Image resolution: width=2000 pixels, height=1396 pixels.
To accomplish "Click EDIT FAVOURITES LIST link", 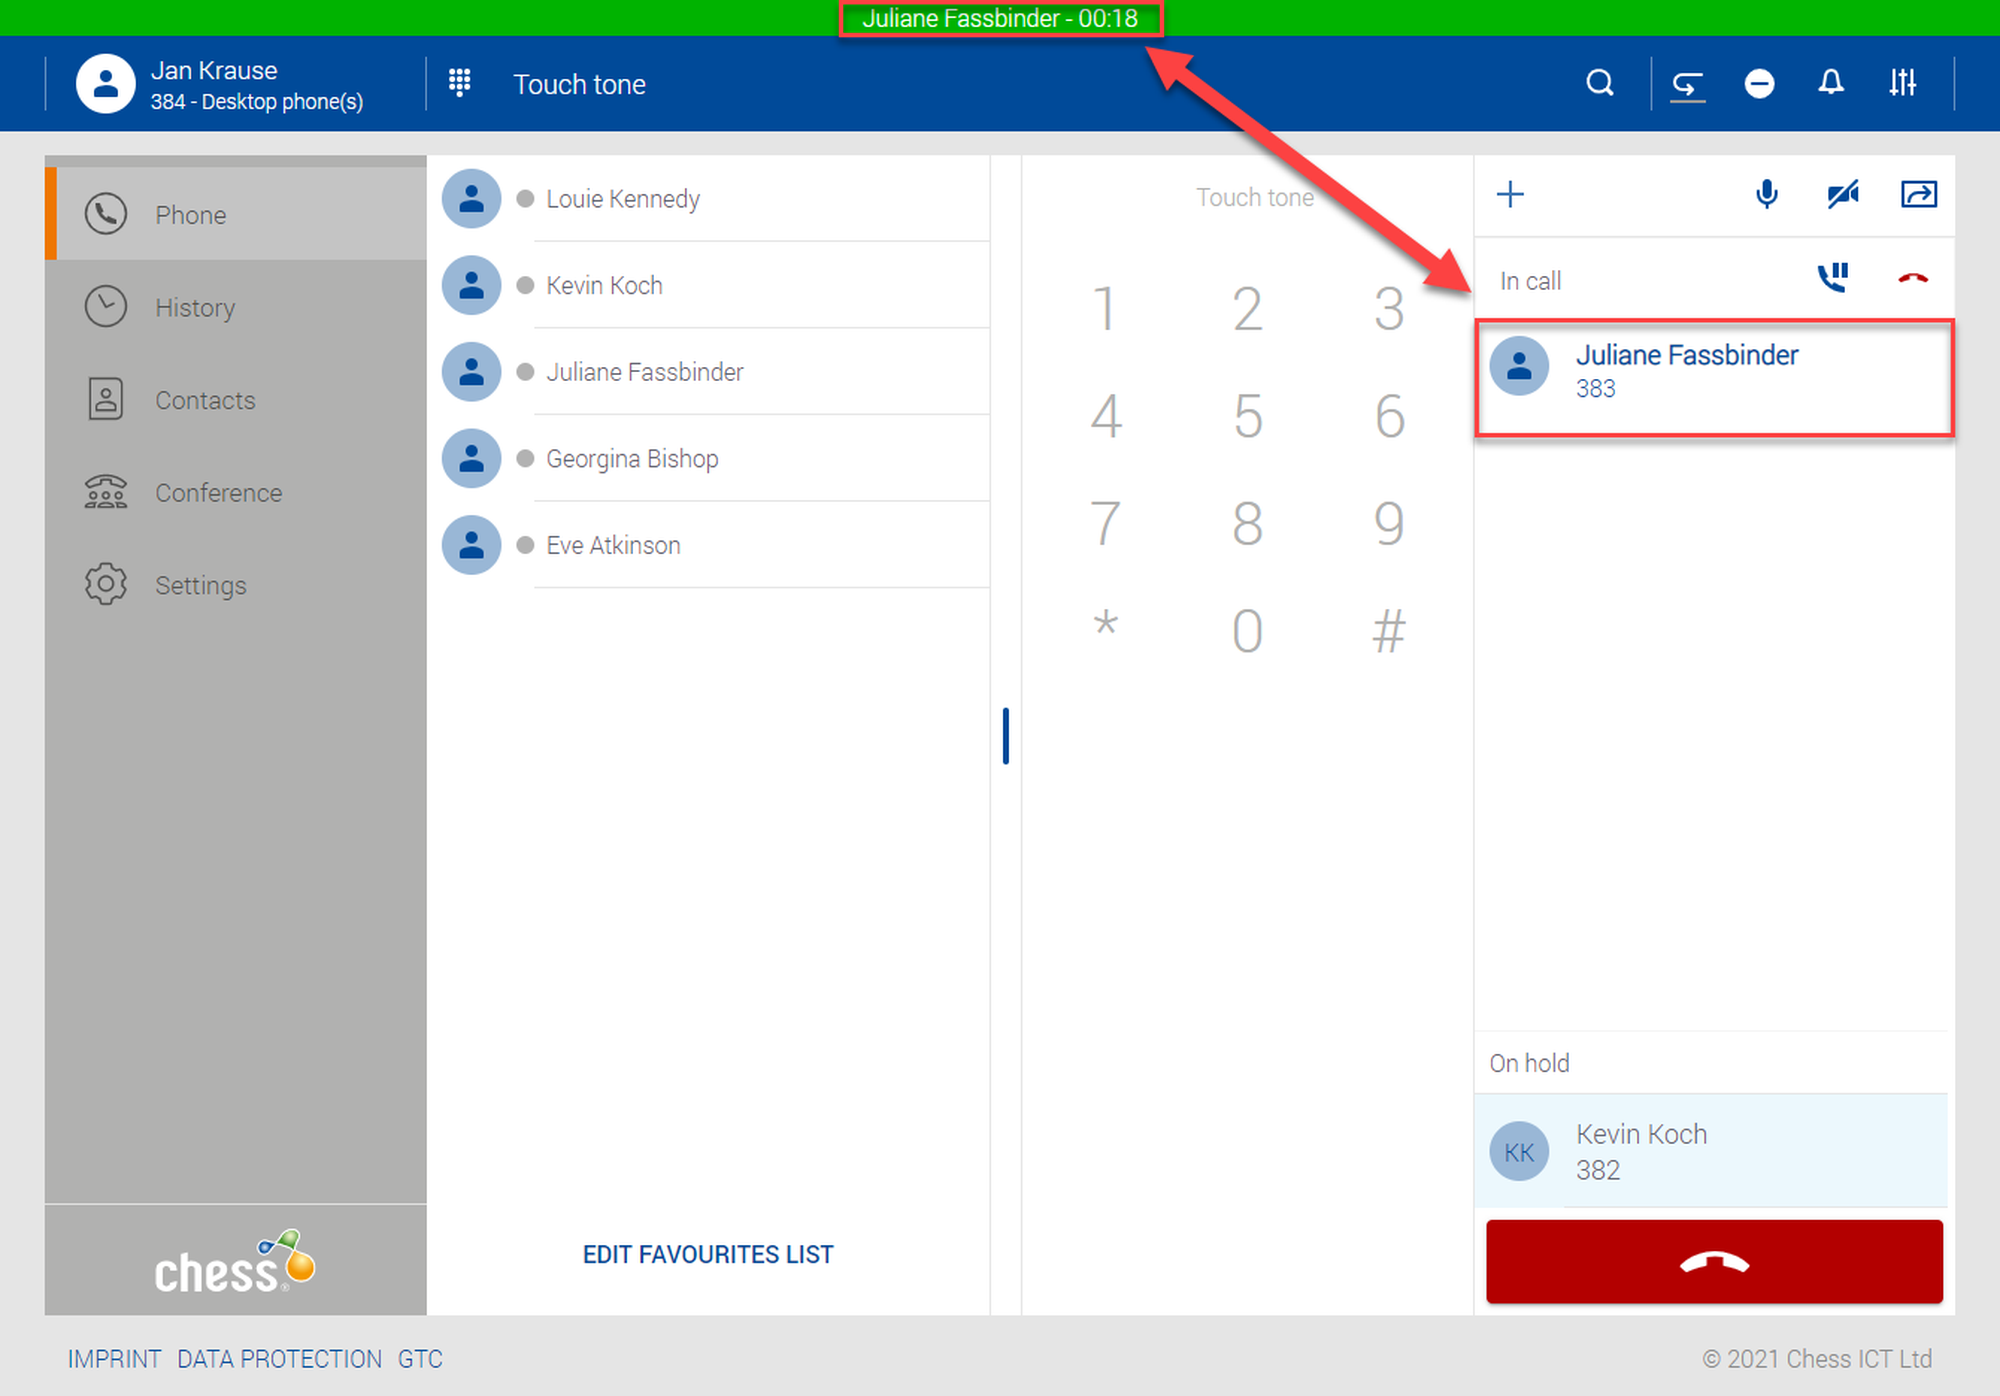I will pyautogui.click(x=707, y=1254).
